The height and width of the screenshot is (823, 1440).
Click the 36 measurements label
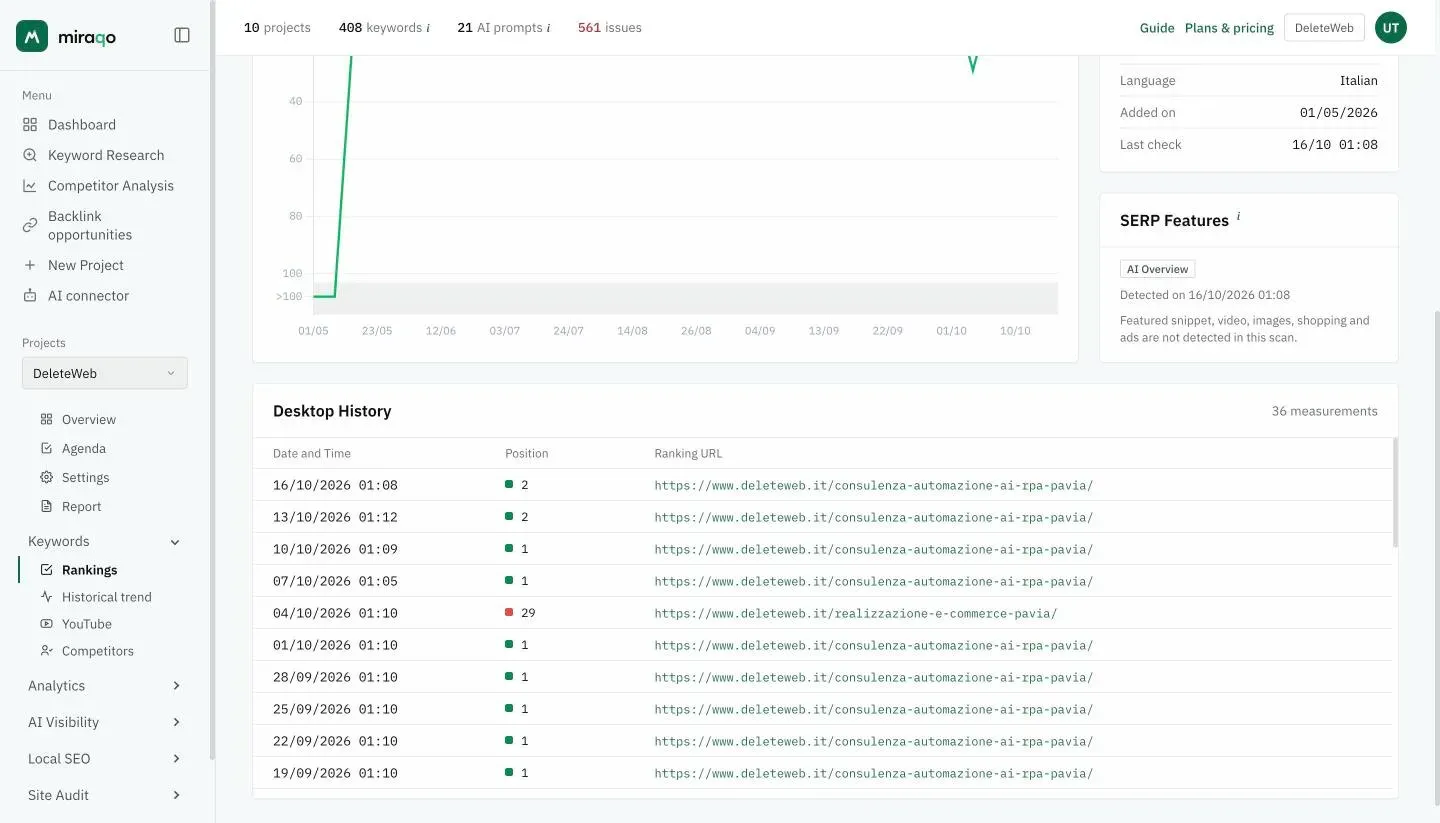(1324, 411)
